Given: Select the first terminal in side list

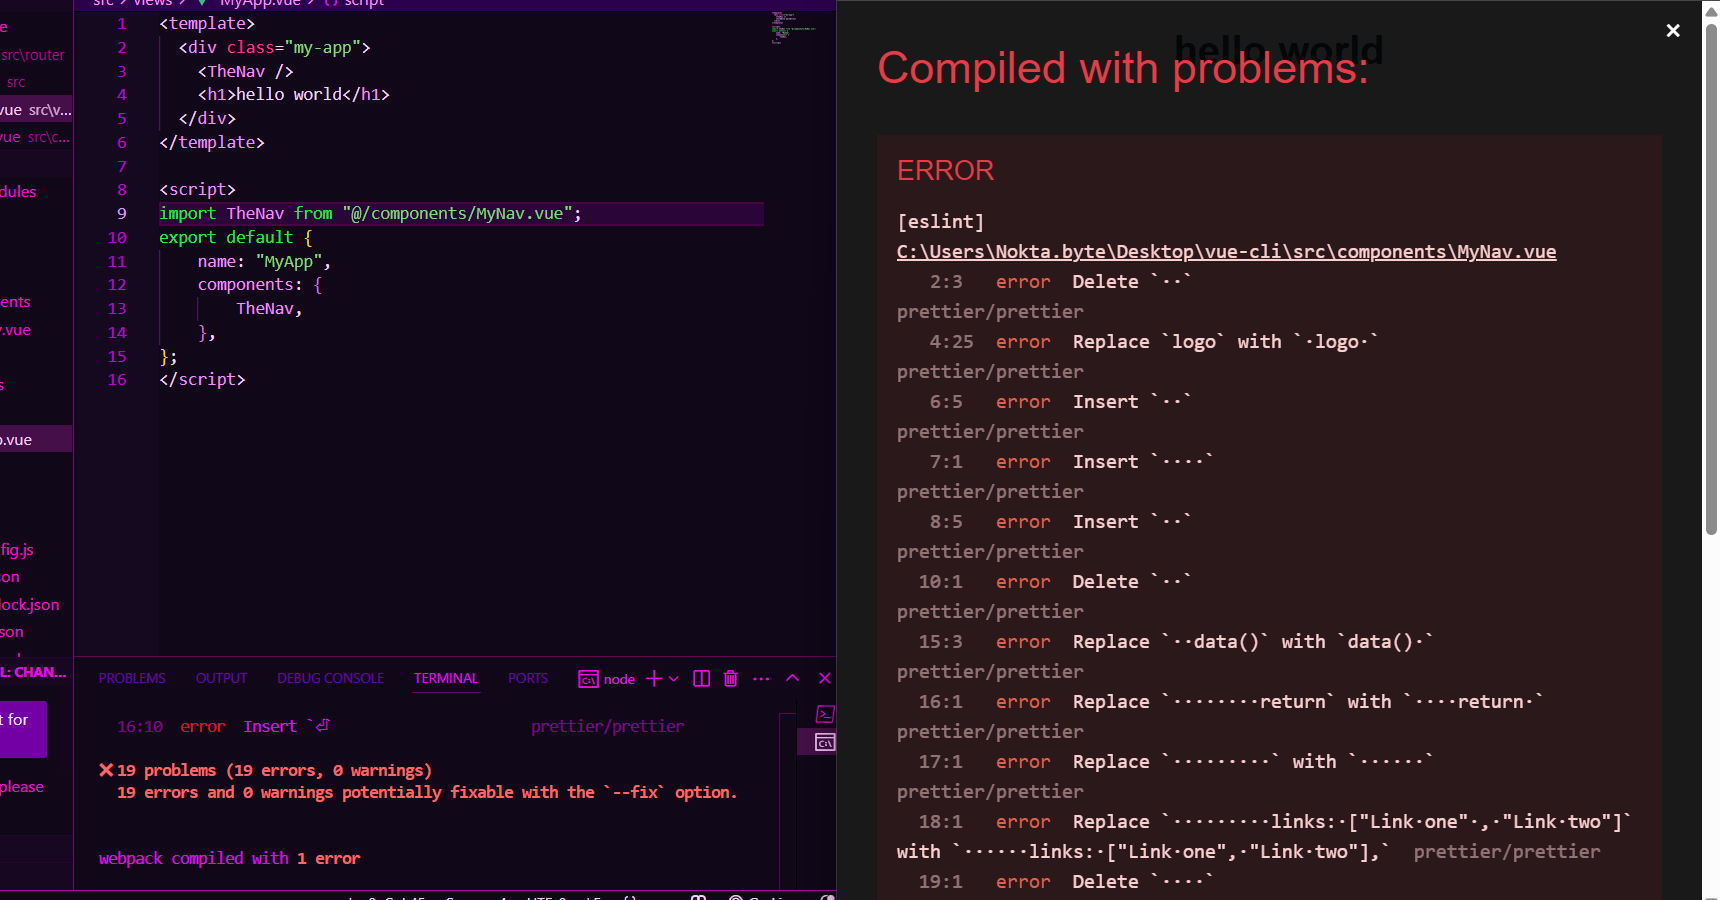Looking at the screenshot, I should point(825,714).
